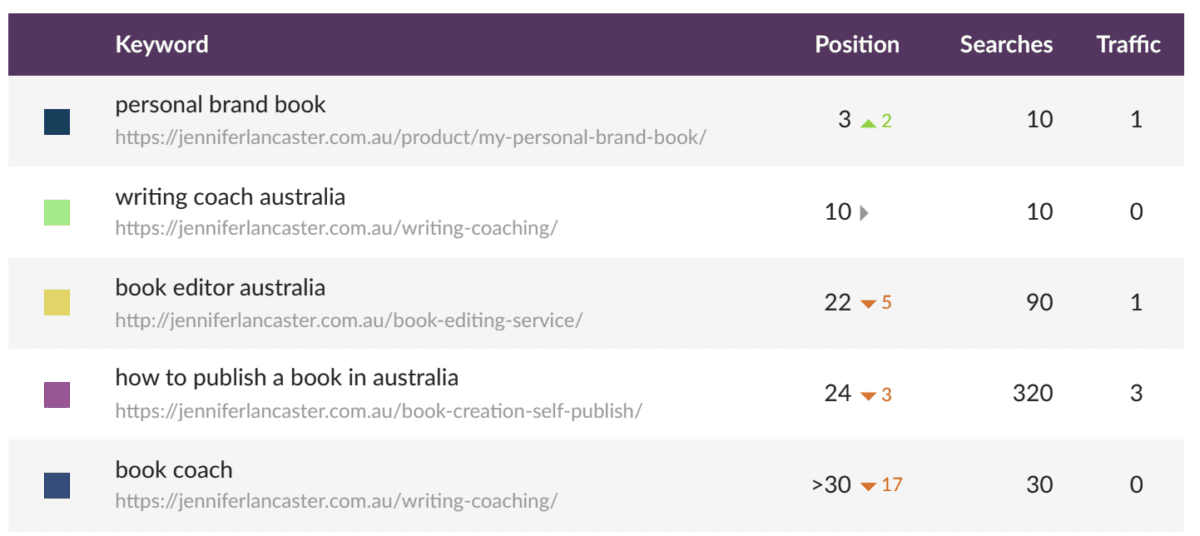The height and width of the screenshot is (536, 1200).
Task: Click the orange down arrow showing 3
Action: point(868,395)
